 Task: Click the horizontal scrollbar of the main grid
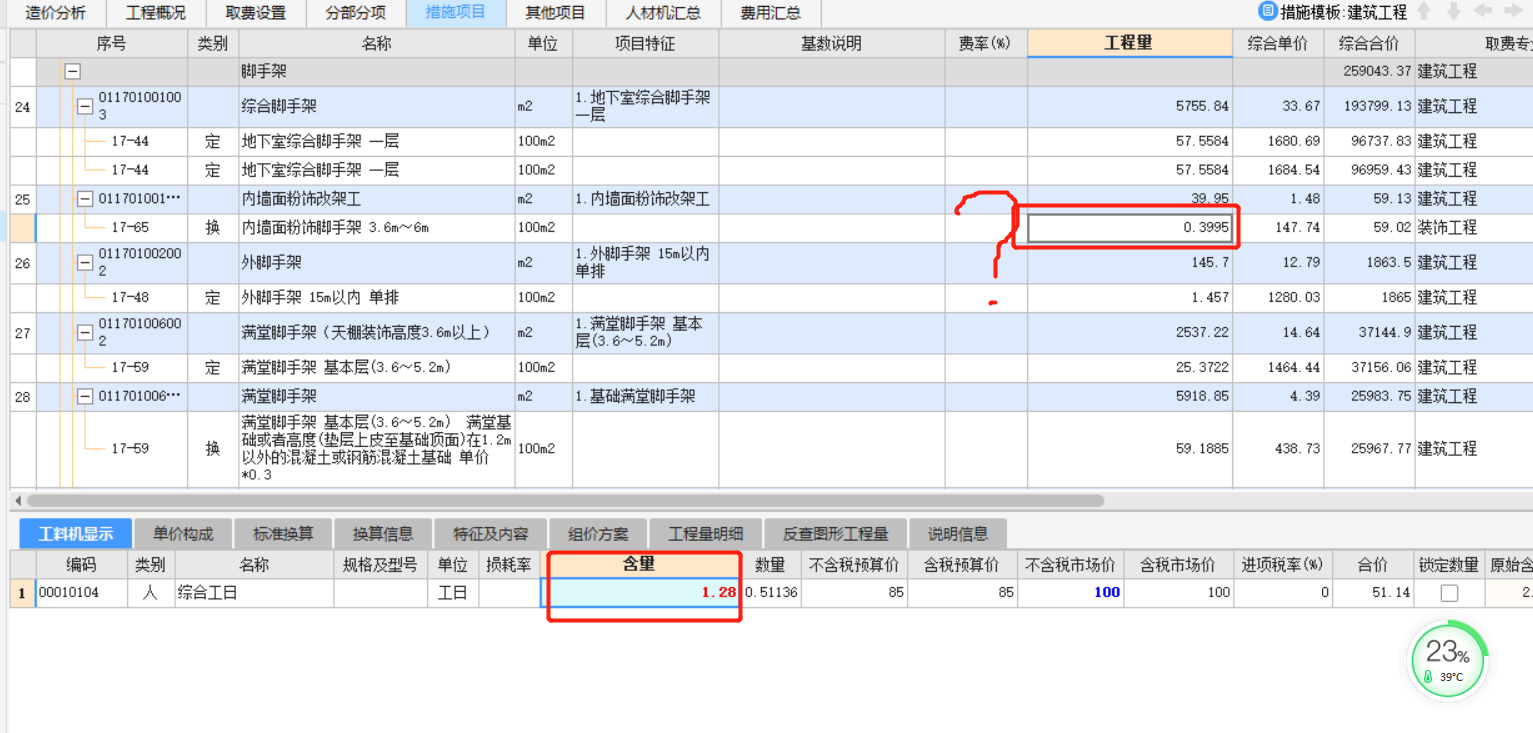click(565, 500)
